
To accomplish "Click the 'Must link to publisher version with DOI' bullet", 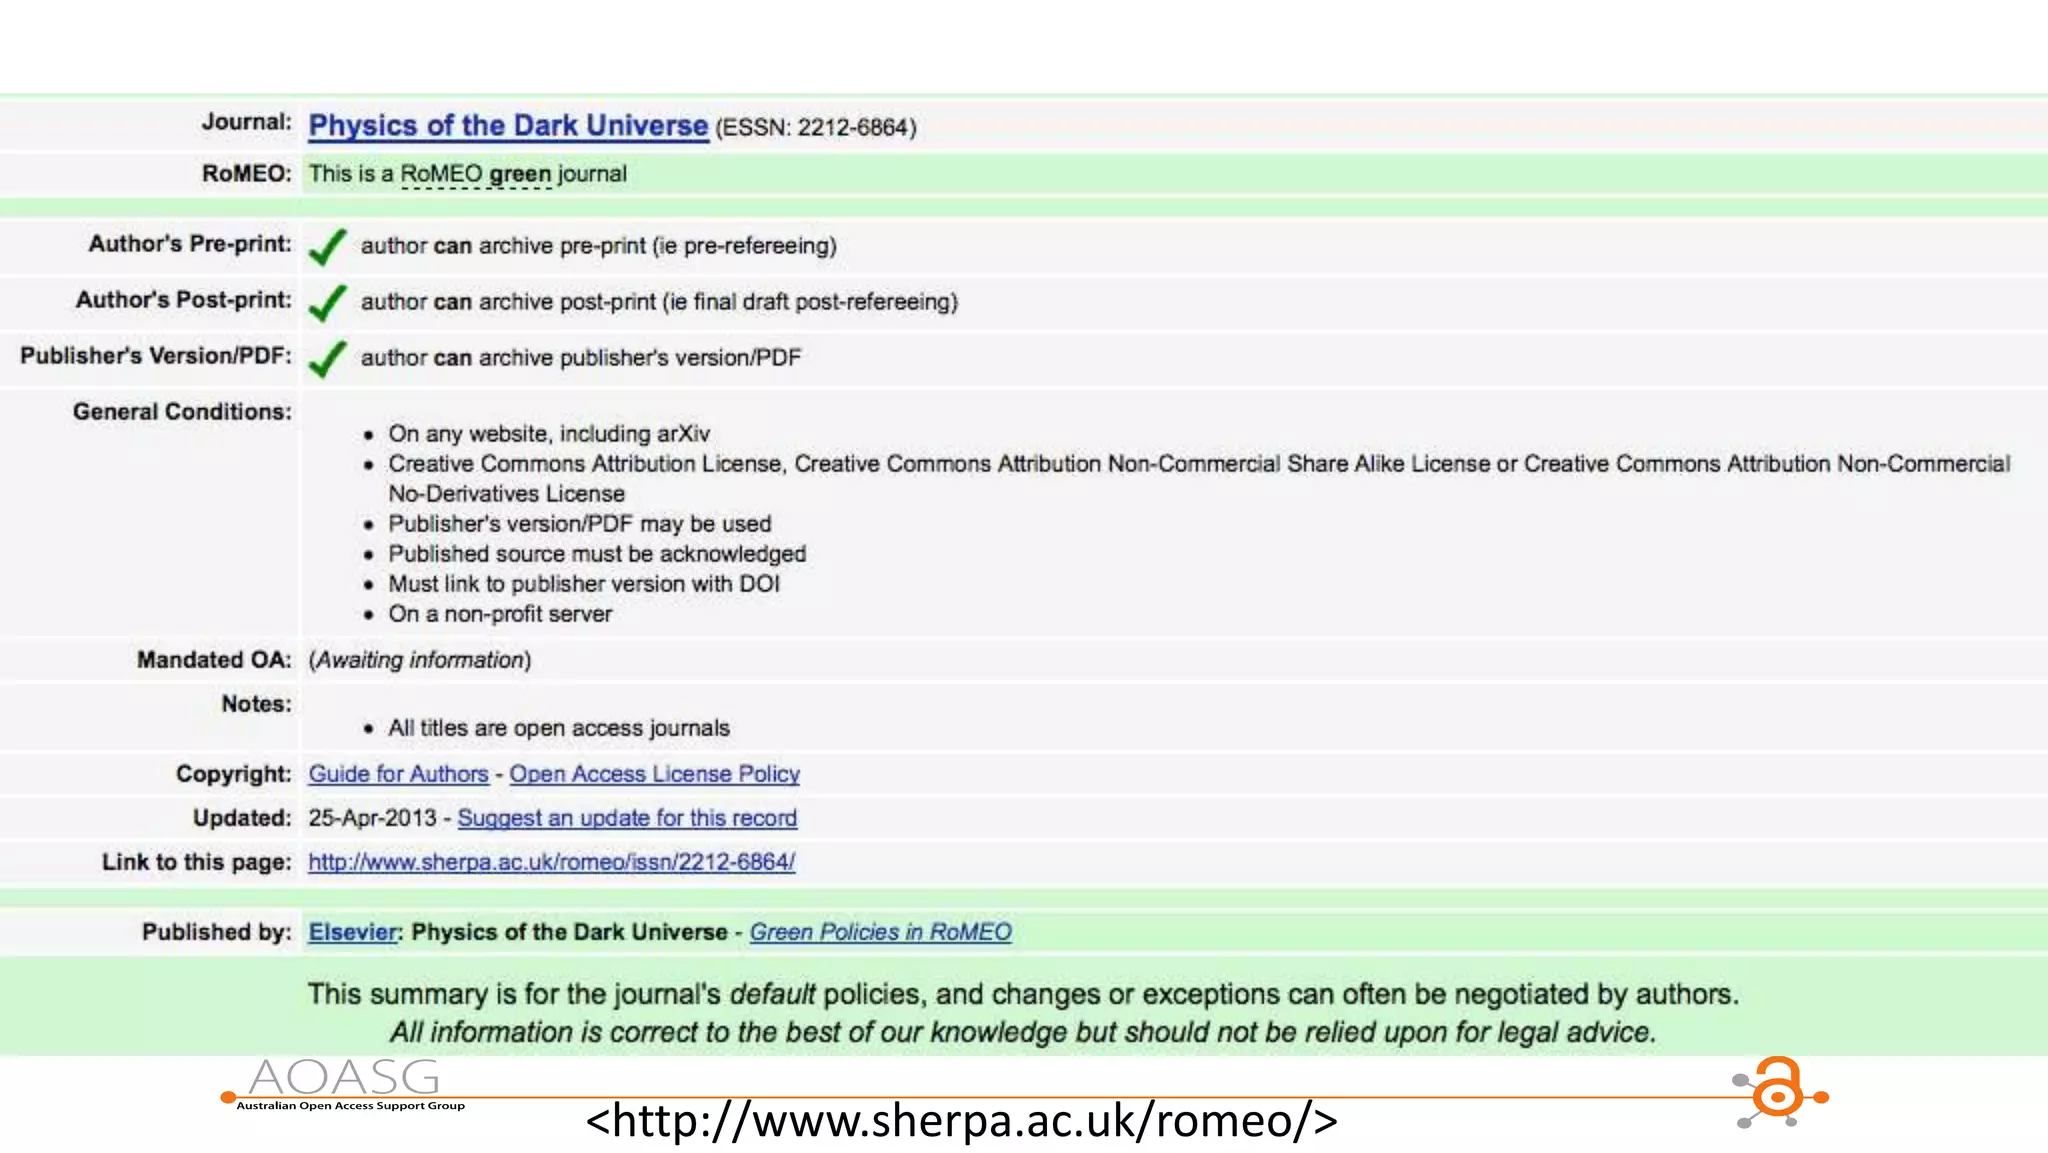I will click(x=584, y=584).
